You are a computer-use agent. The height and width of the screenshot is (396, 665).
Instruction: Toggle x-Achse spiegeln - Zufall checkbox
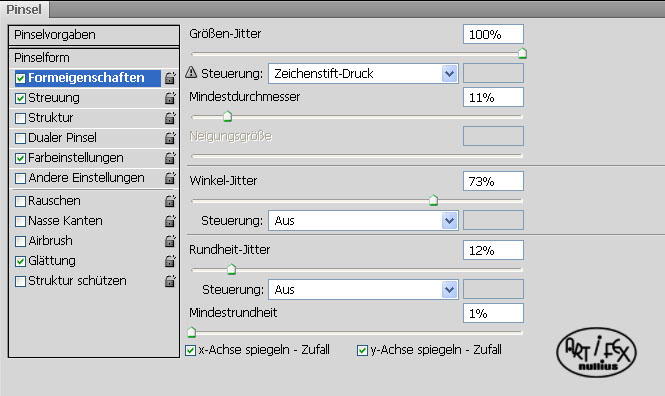click(x=190, y=350)
